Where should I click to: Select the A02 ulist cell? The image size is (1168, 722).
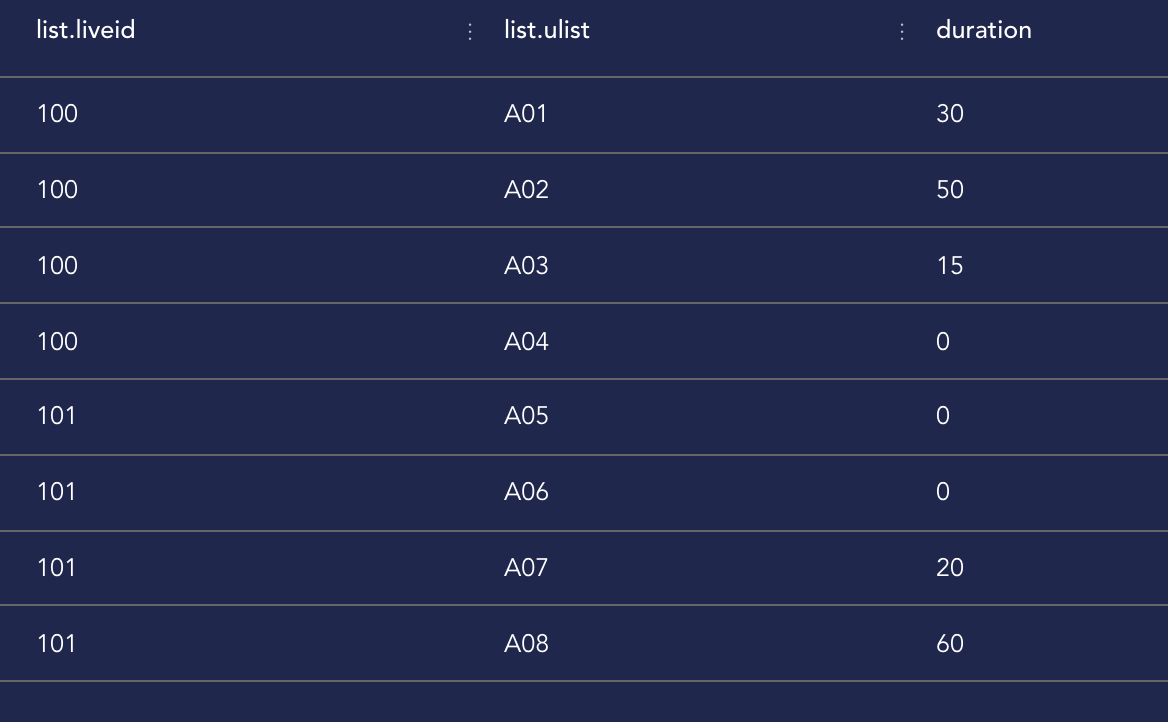point(526,190)
